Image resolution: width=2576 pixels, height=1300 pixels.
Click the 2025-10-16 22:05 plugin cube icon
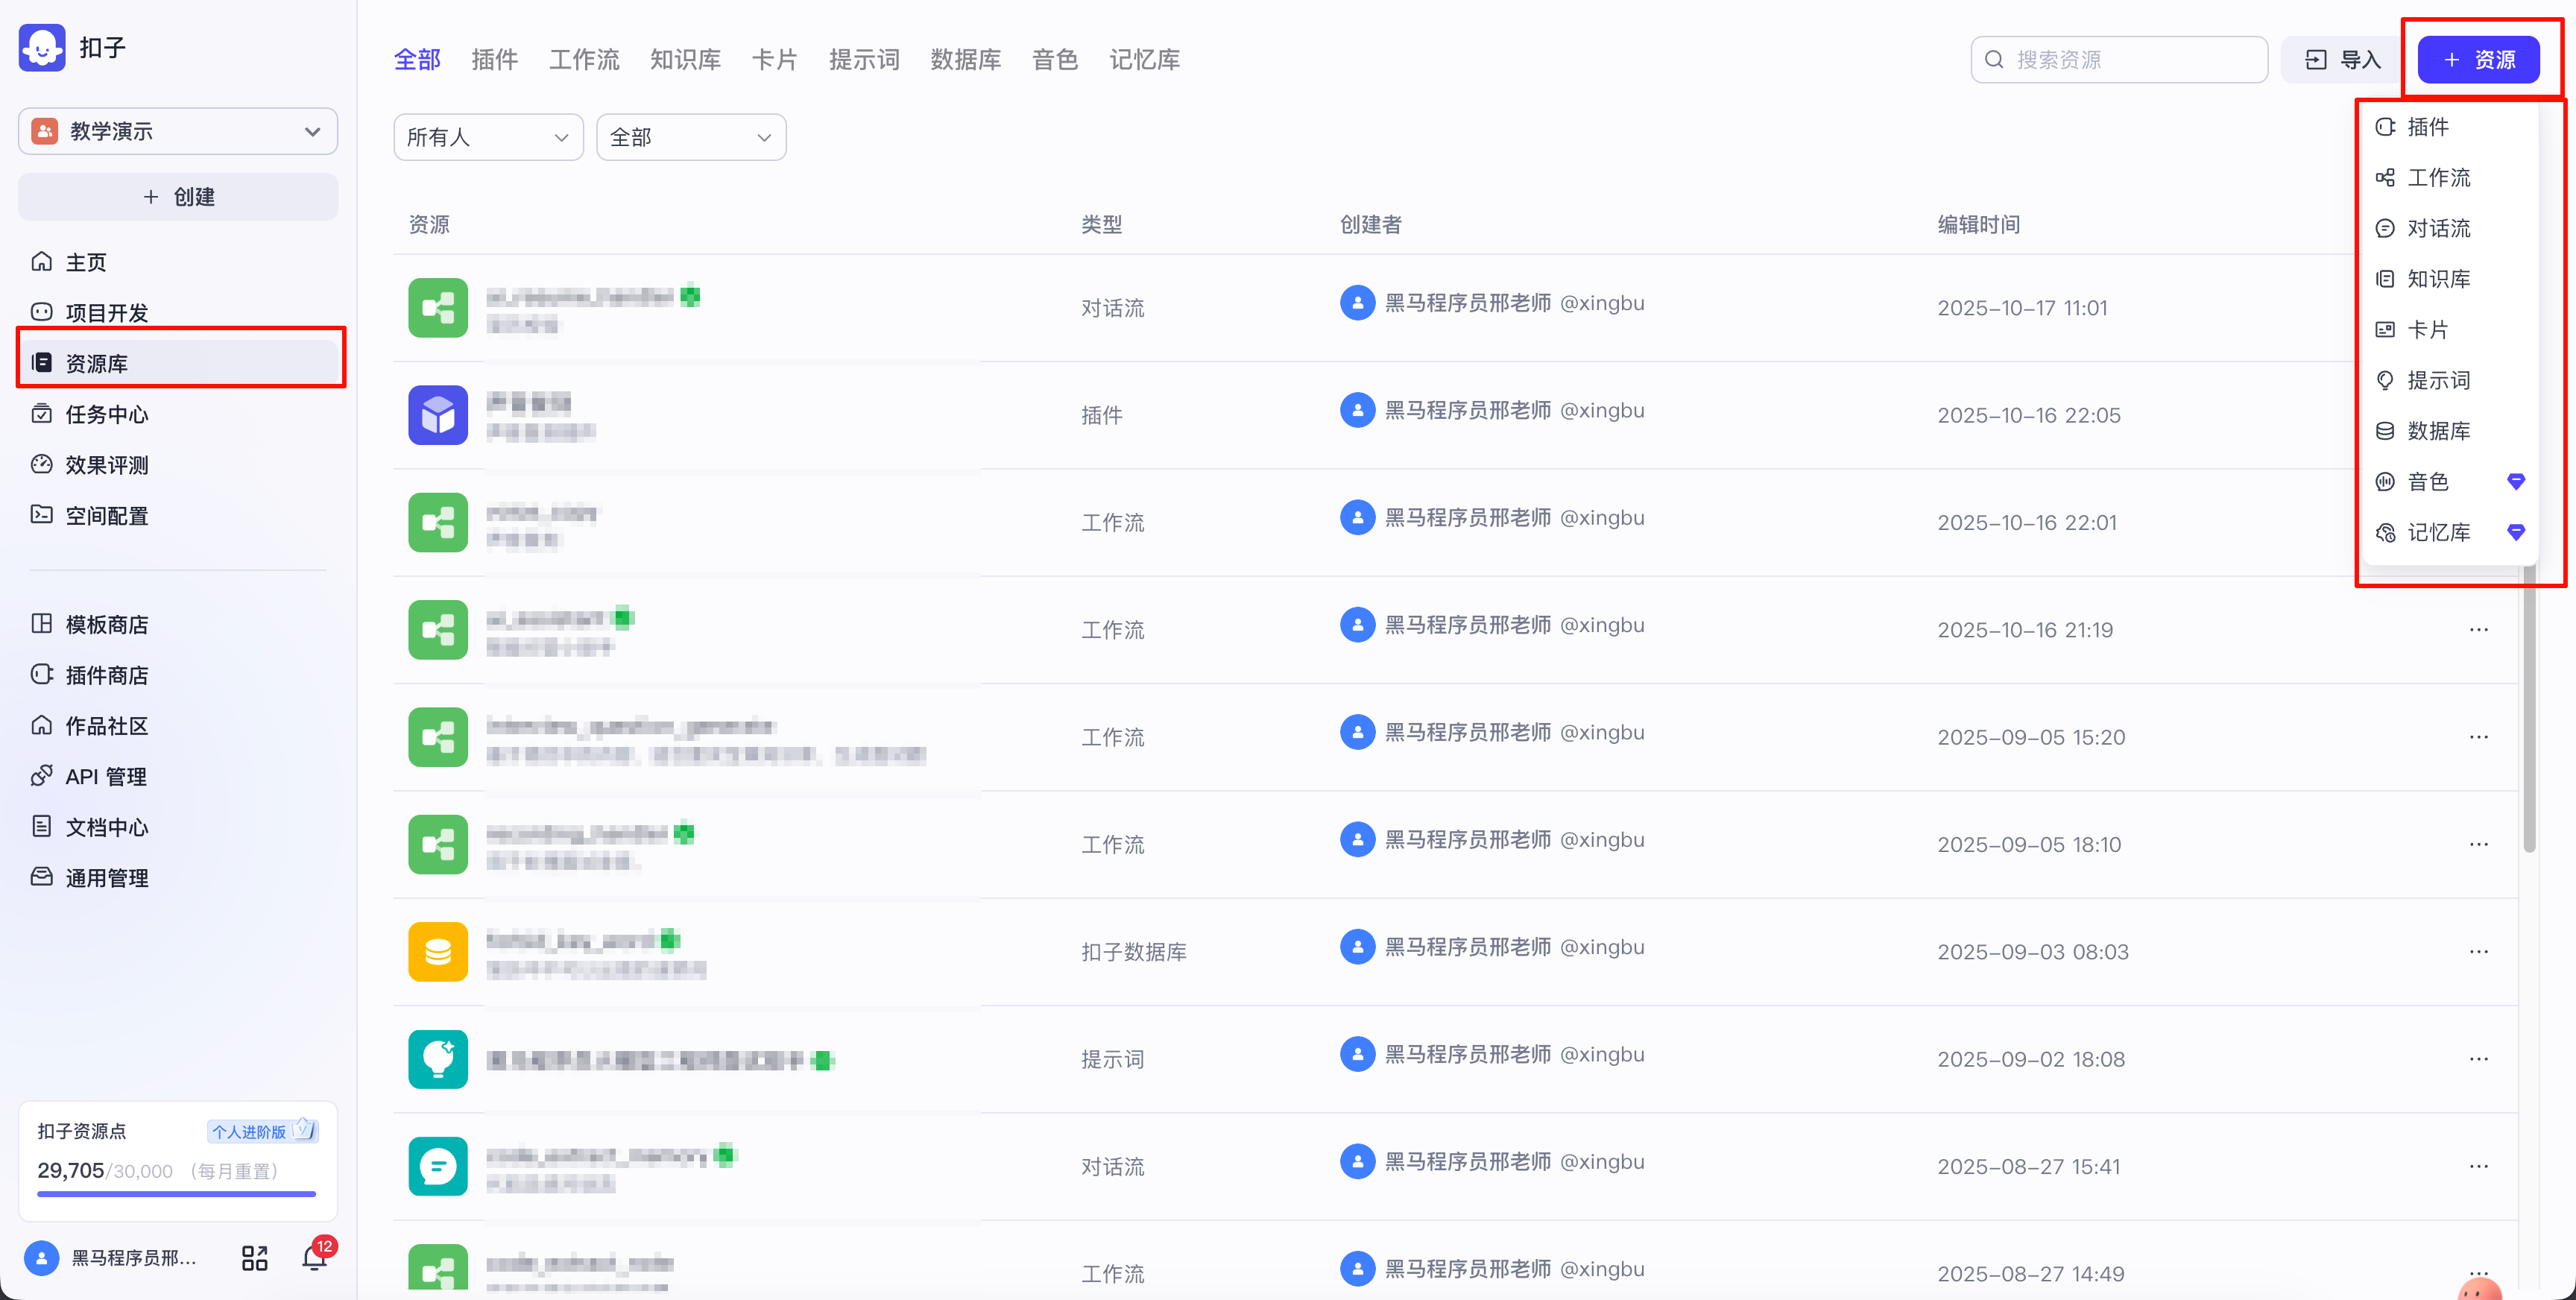437,415
